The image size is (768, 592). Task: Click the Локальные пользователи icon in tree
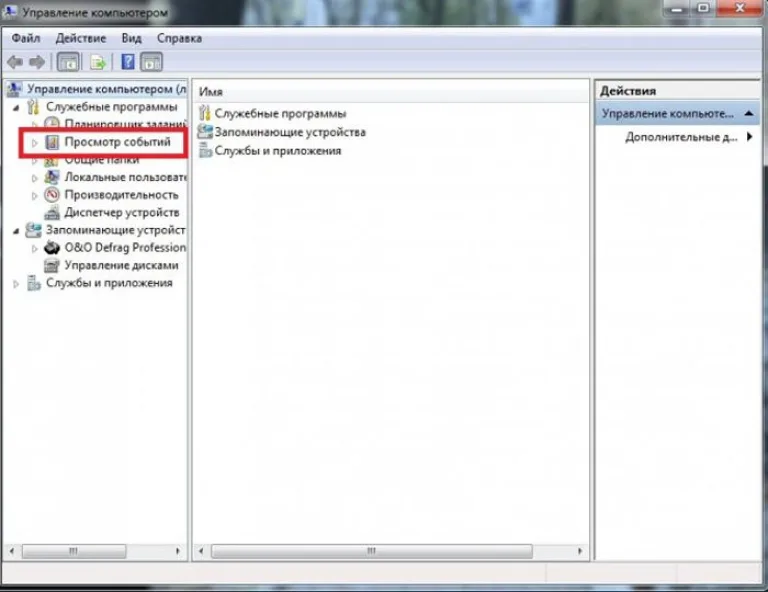tap(51, 177)
